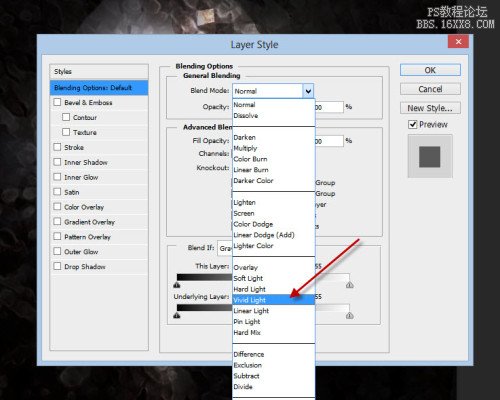Click the Opacity percentage input field
The image size is (500, 400).
[x=329, y=107]
